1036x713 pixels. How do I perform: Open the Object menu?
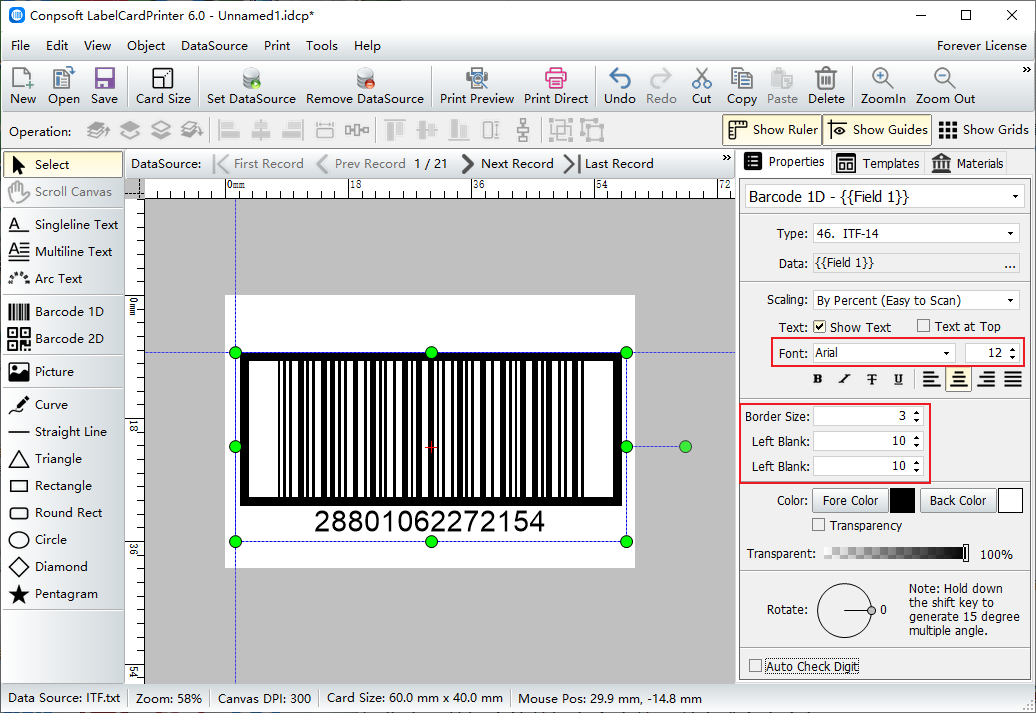click(146, 46)
